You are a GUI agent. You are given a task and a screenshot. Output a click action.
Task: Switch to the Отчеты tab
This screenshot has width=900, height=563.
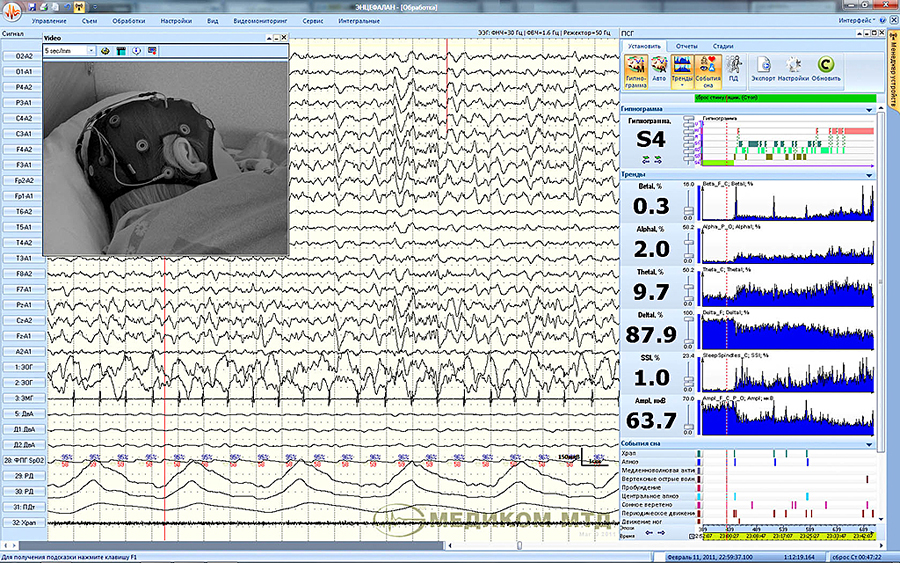pyautogui.click(x=687, y=46)
